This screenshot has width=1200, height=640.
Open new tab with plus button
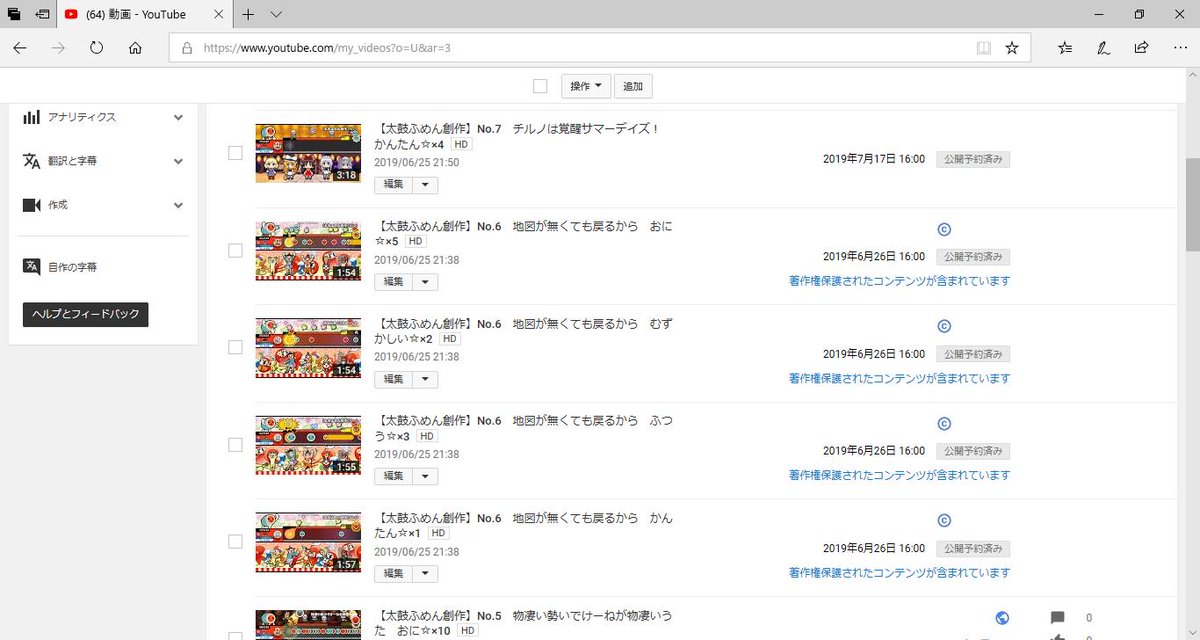tap(248, 14)
